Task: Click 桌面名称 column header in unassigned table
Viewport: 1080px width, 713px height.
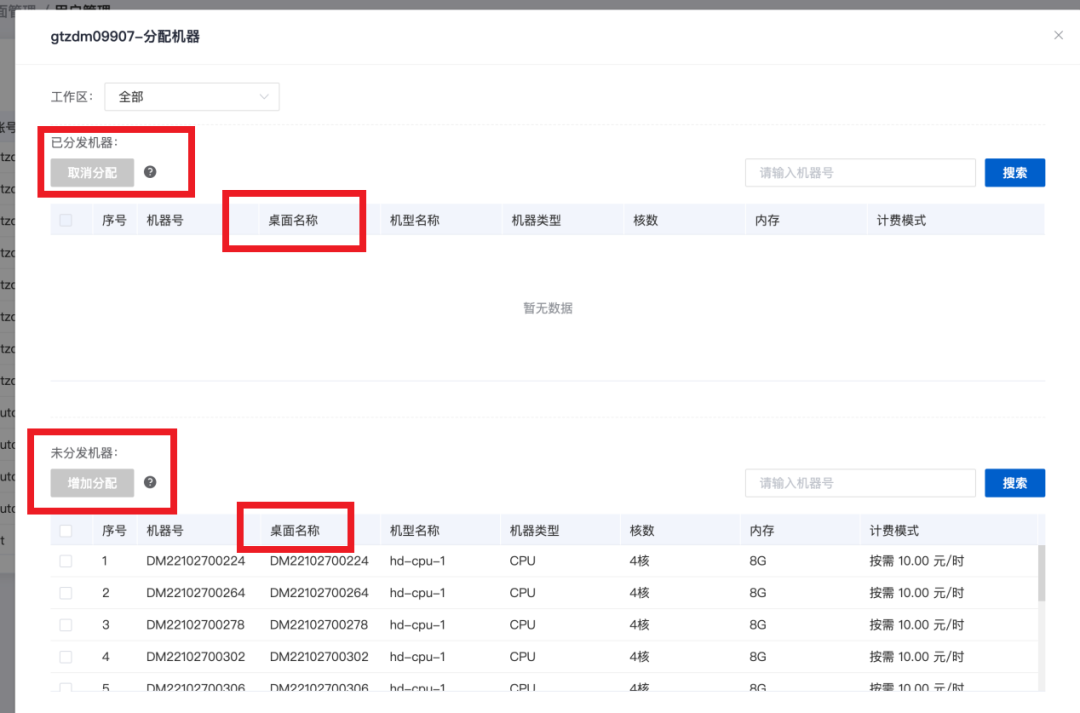Action: [x=295, y=531]
